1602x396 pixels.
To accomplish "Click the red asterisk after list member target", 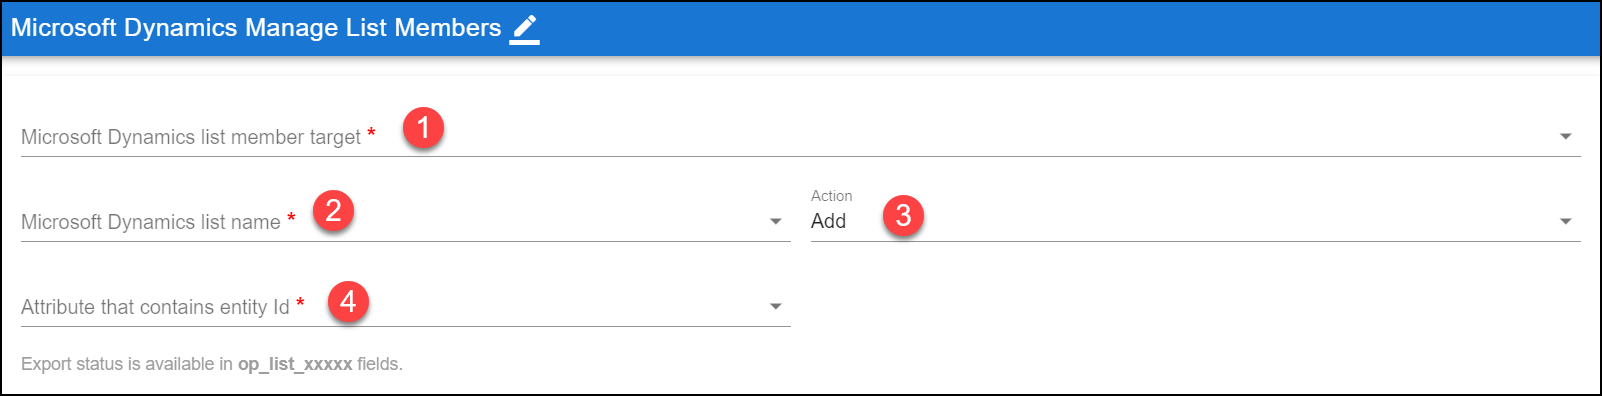I will (x=371, y=134).
